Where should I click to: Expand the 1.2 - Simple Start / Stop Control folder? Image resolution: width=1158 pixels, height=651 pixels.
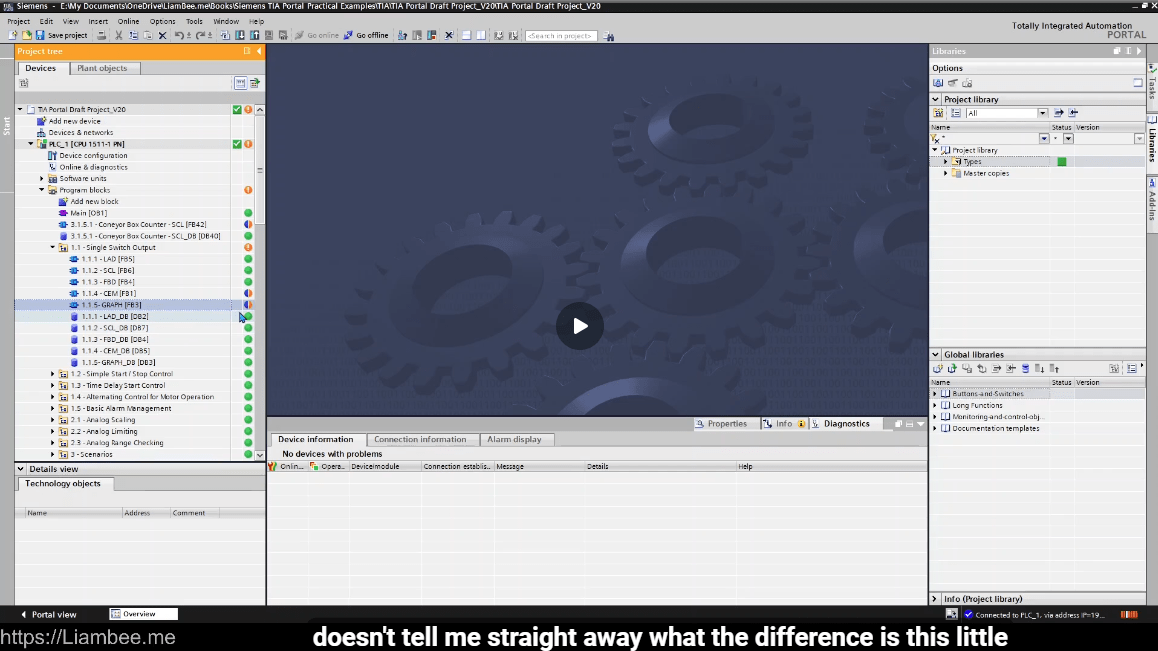tap(53, 374)
